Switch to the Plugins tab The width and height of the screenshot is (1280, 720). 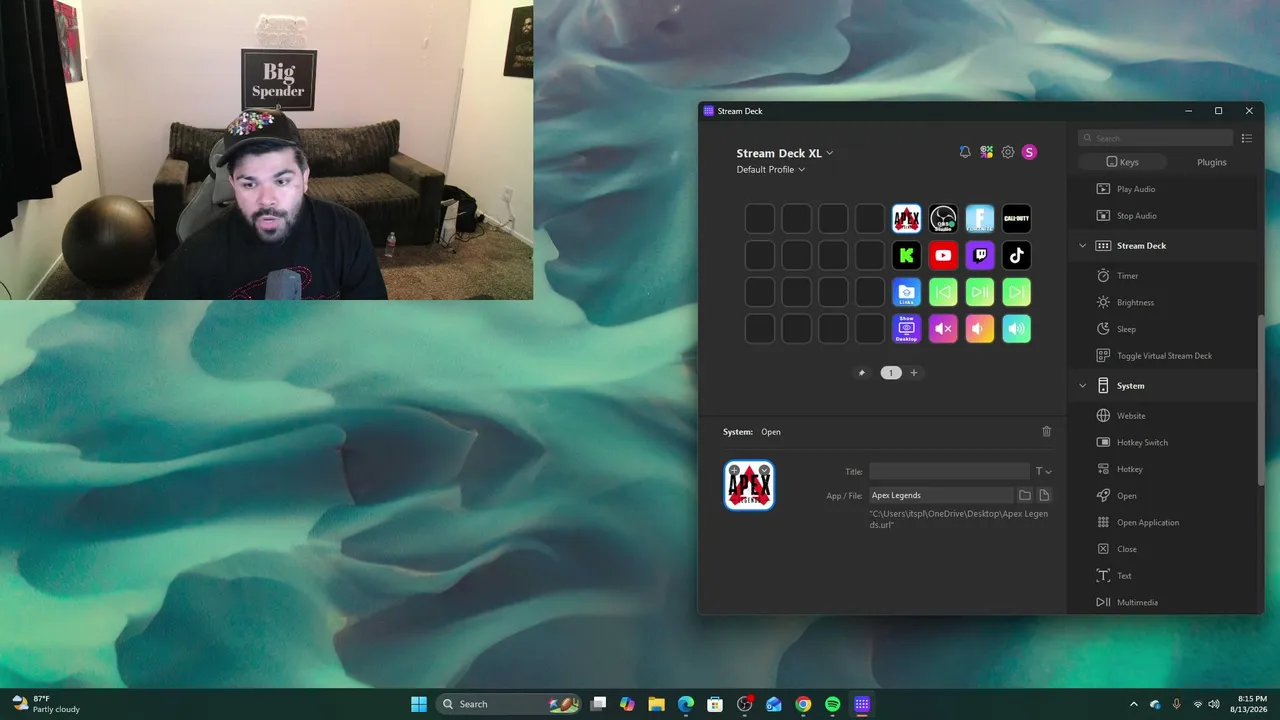click(x=1211, y=162)
